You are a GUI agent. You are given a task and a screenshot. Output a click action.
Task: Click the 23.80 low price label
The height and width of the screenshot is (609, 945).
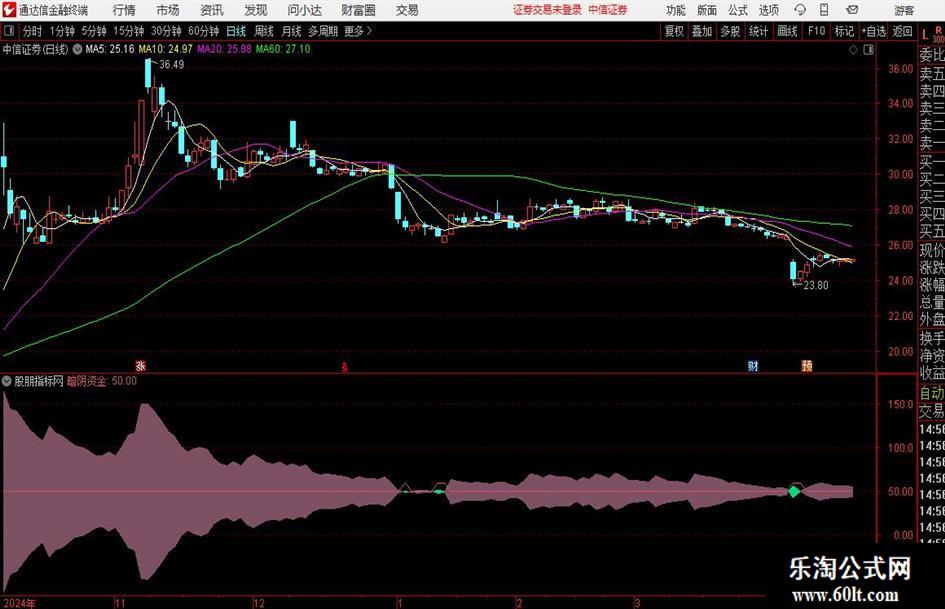click(x=816, y=285)
